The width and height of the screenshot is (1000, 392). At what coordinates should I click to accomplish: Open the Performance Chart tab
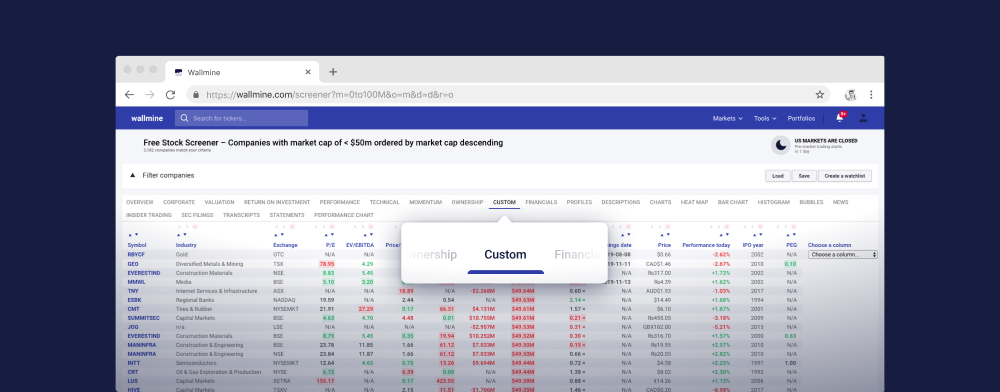[344, 215]
